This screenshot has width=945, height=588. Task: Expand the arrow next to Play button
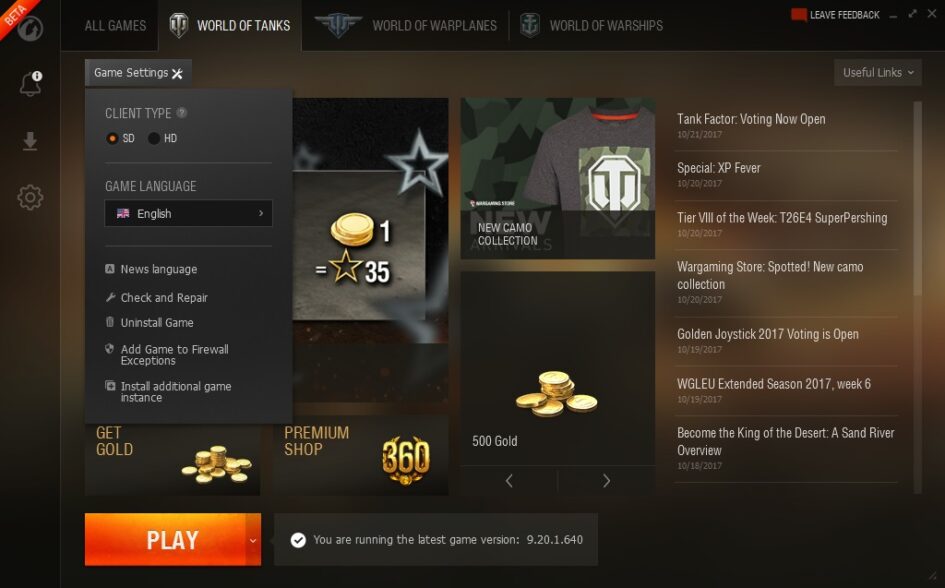[x=253, y=540]
